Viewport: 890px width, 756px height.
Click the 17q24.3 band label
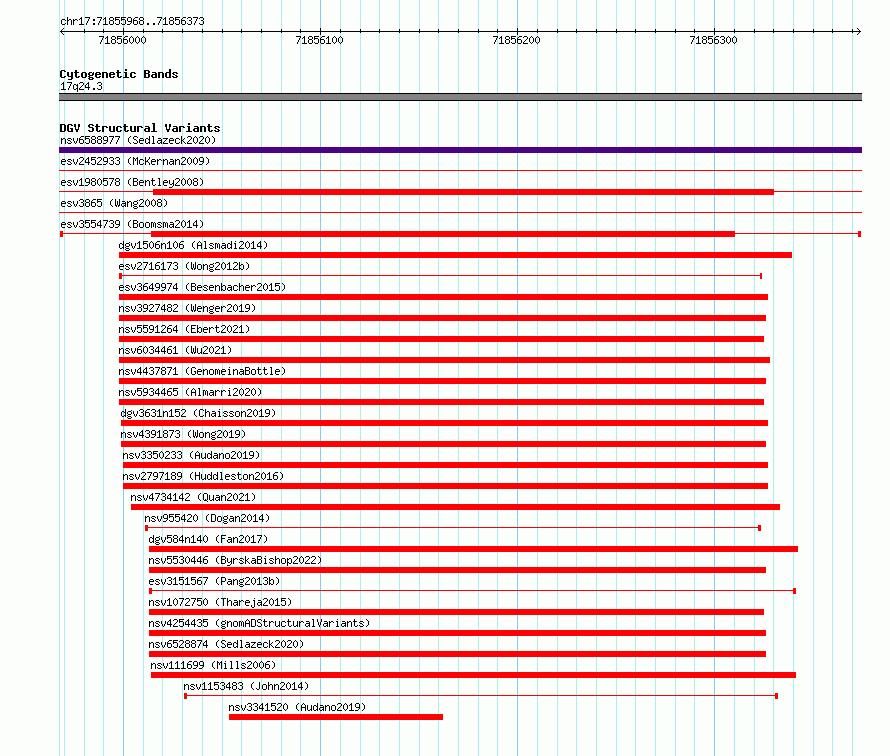pos(81,86)
